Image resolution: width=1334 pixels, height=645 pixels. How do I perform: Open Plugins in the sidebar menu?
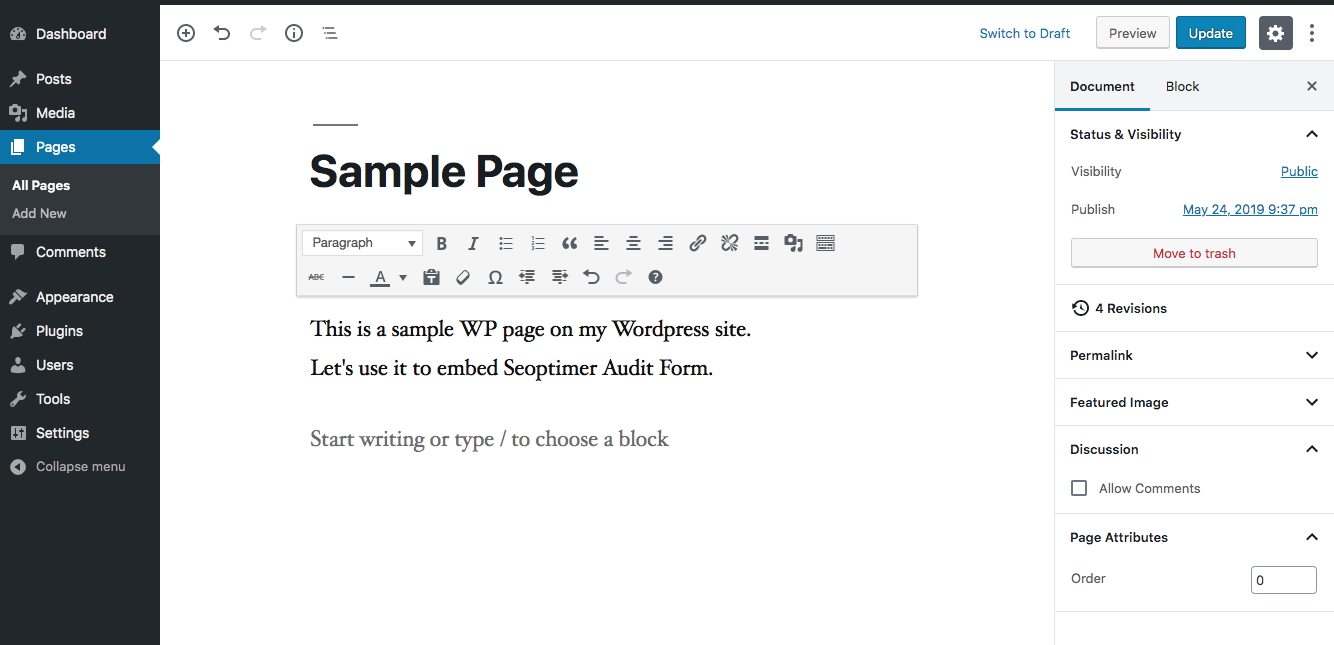tap(59, 331)
